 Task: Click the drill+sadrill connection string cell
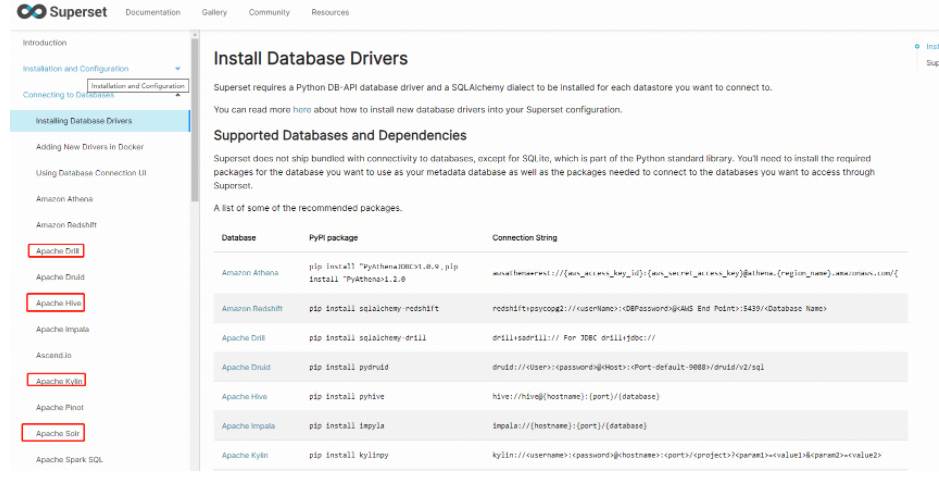pos(574,338)
